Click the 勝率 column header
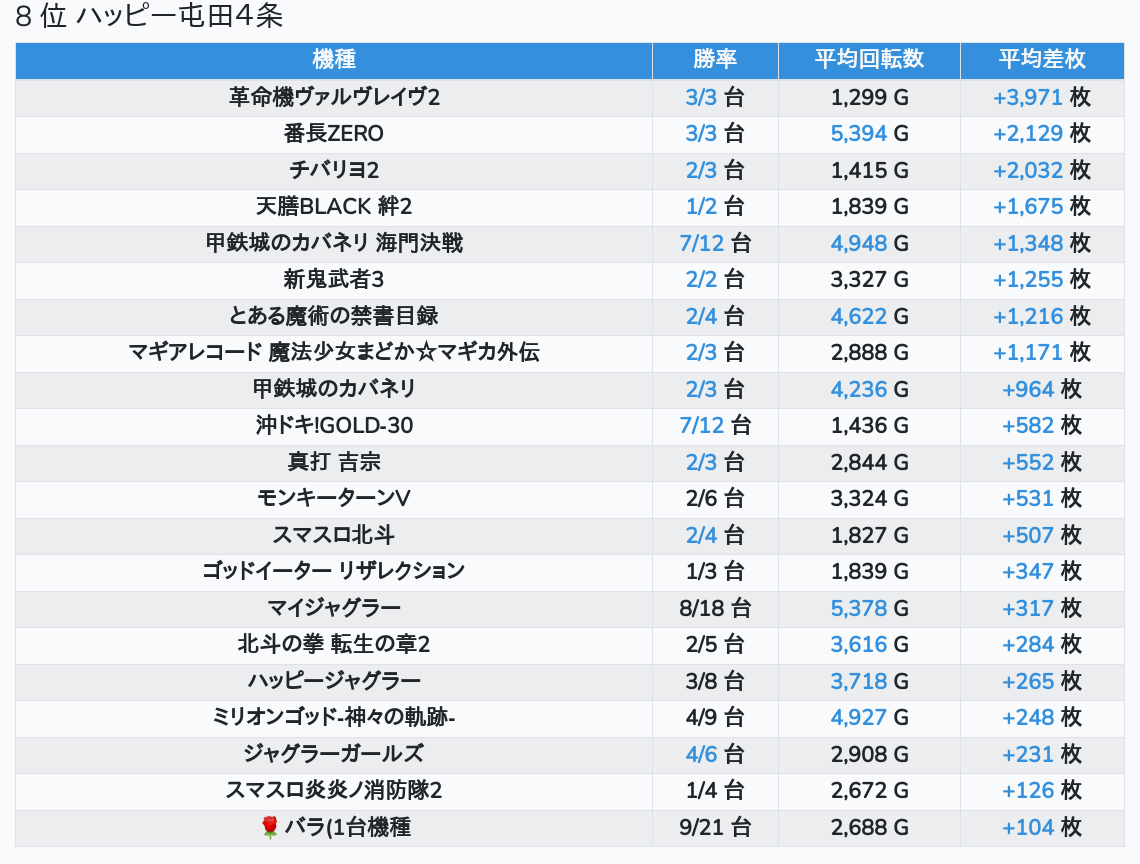The image size is (1140, 864). tap(715, 60)
